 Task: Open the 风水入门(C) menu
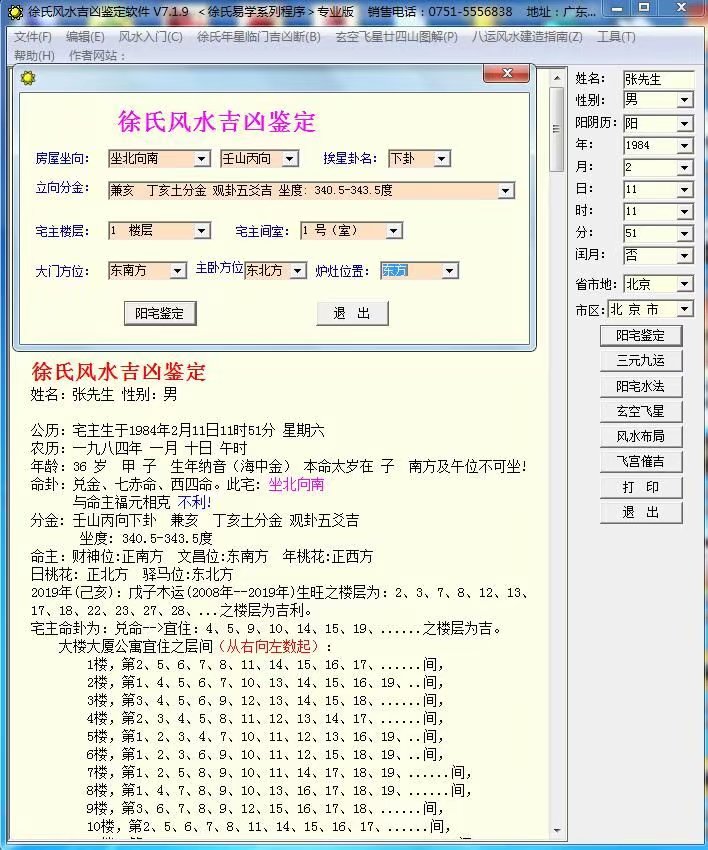pyautogui.click(x=151, y=37)
